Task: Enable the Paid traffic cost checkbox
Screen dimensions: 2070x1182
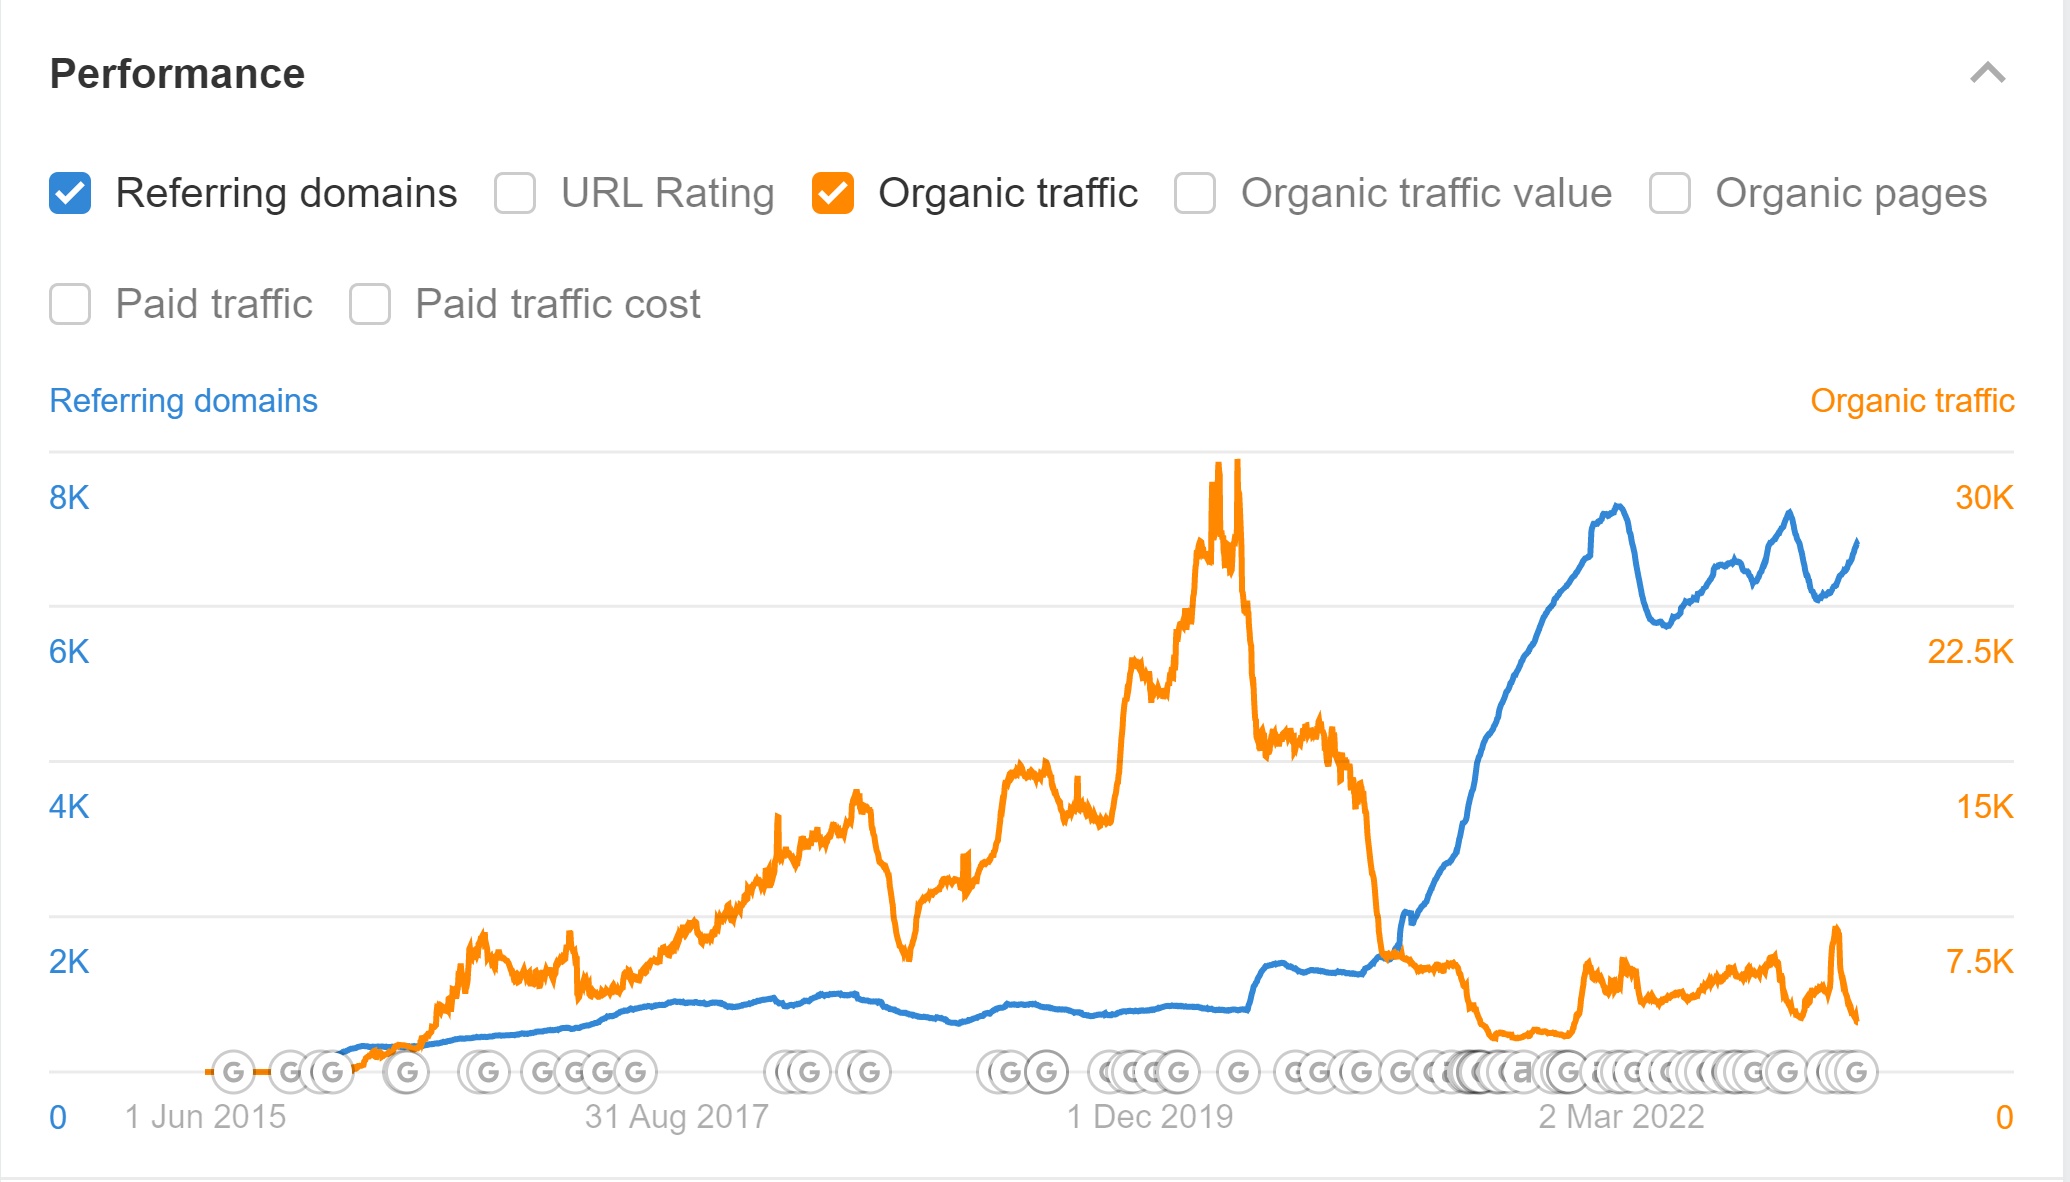Action: point(369,304)
